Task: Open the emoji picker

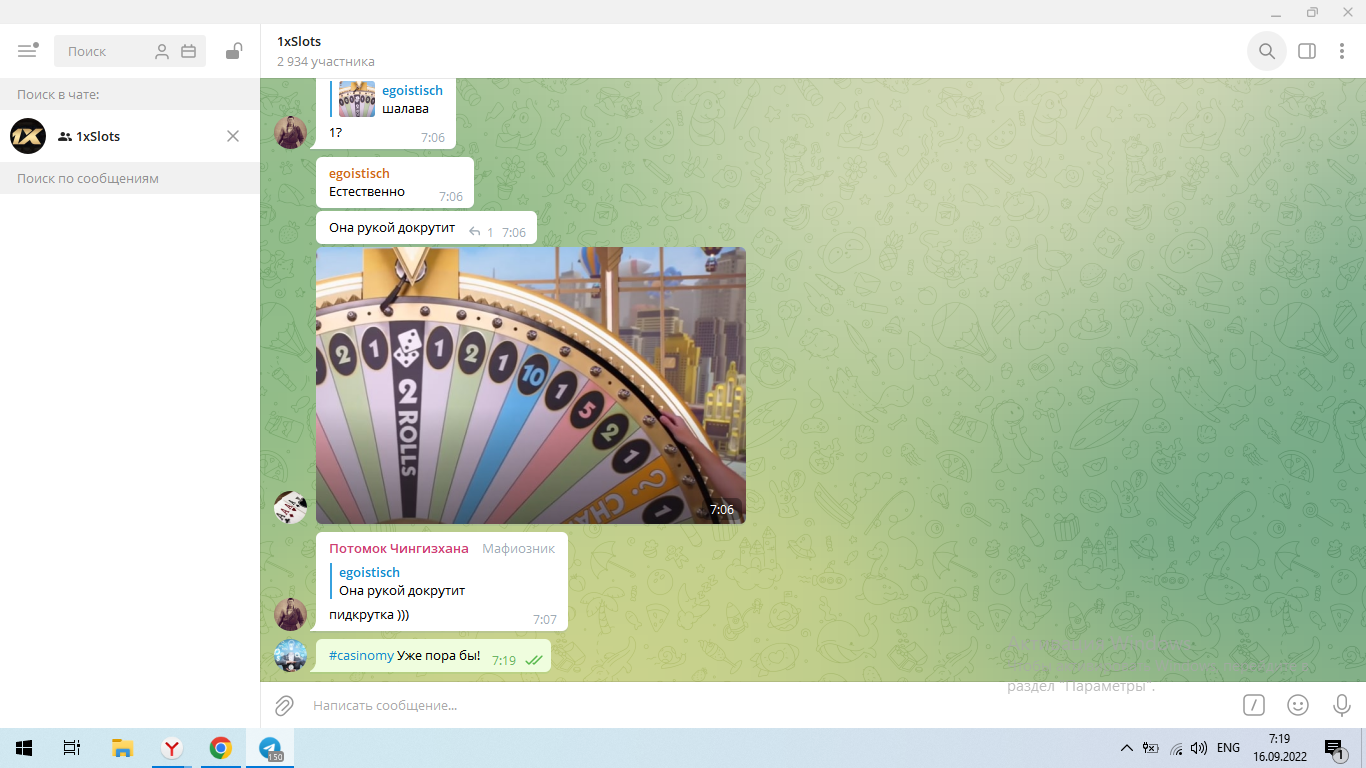Action: (1298, 705)
